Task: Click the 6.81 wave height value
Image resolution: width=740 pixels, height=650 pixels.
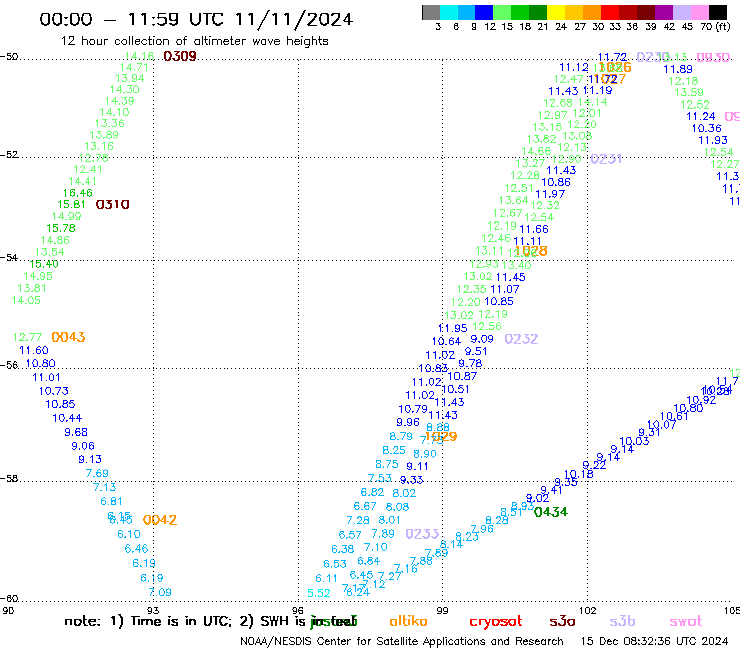Action: (111, 501)
